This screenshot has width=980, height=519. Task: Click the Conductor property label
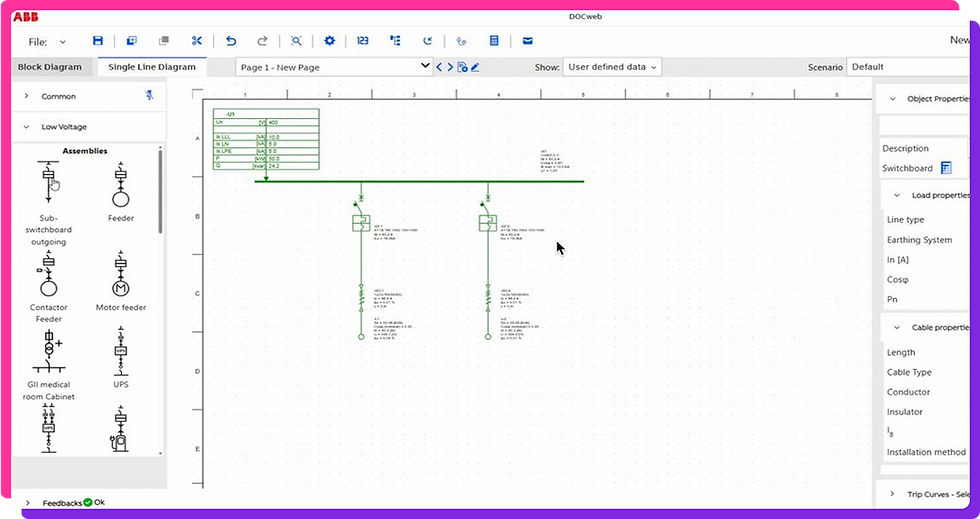point(908,392)
